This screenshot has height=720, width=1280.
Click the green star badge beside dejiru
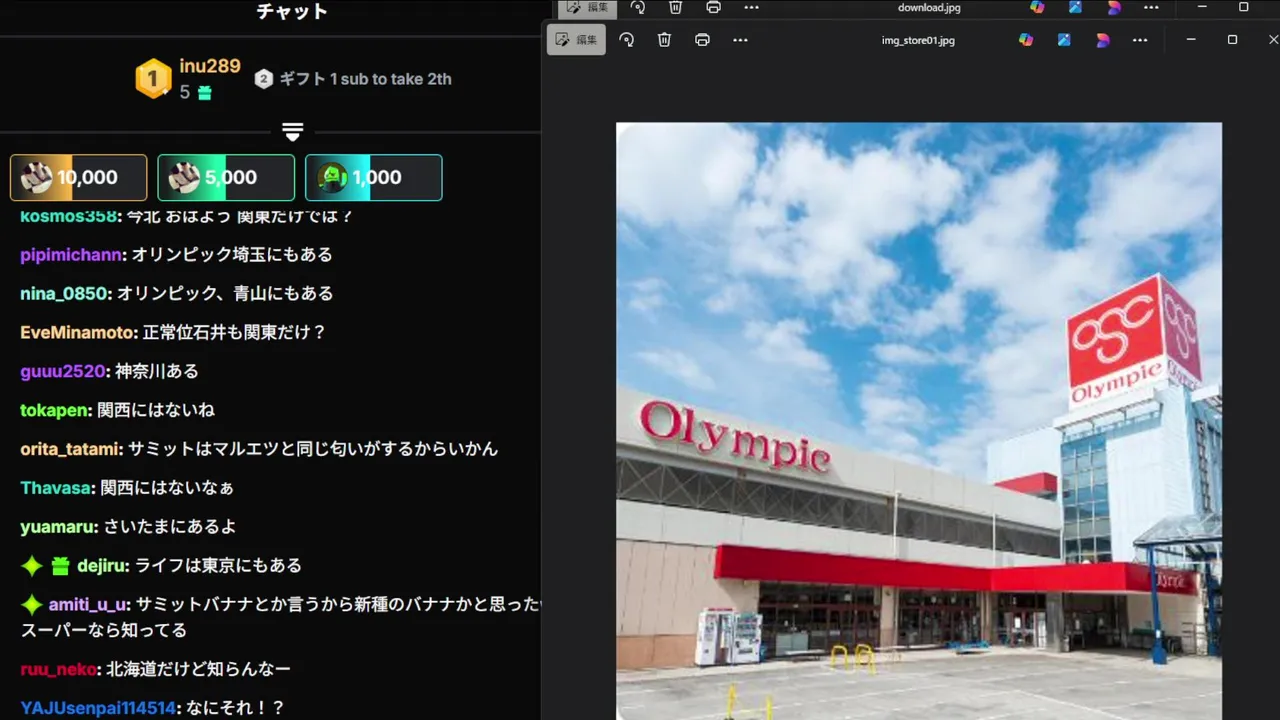point(32,566)
